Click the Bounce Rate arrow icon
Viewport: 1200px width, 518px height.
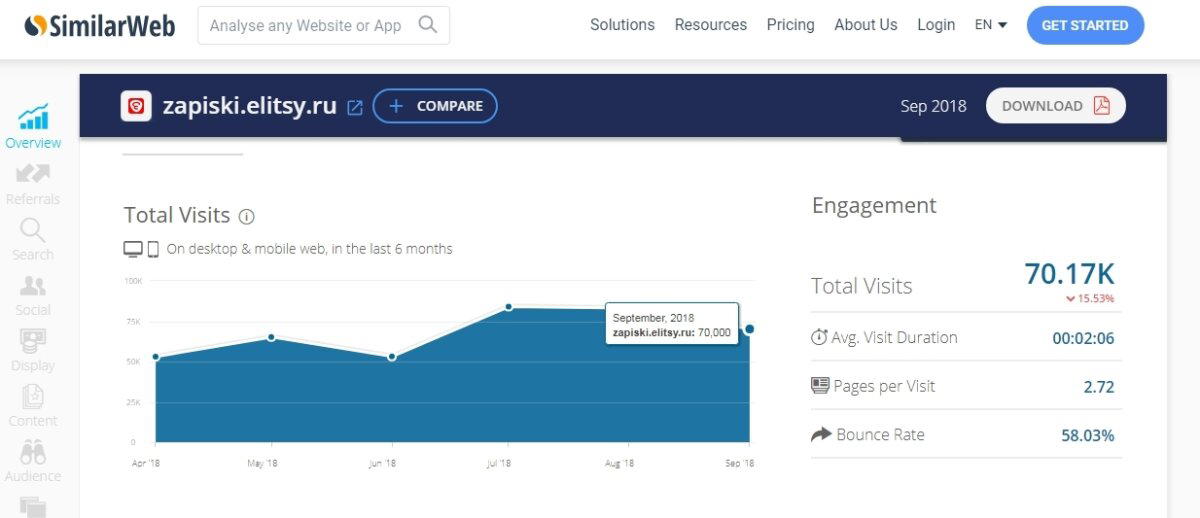[x=821, y=434]
